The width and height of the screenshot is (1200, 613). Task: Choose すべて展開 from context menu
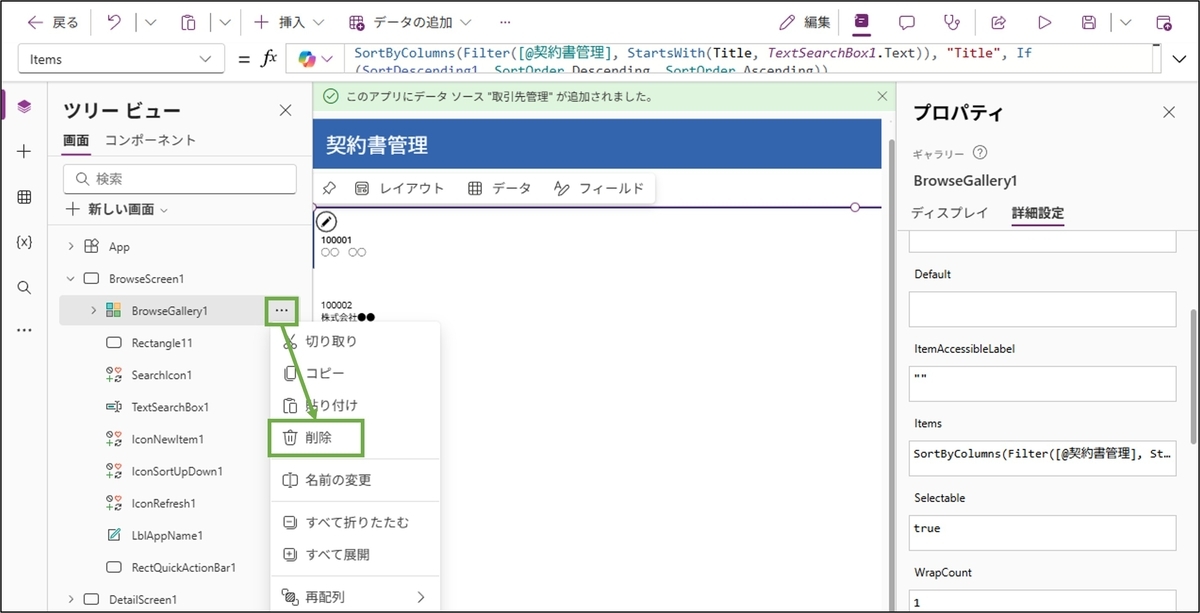[x=355, y=554]
